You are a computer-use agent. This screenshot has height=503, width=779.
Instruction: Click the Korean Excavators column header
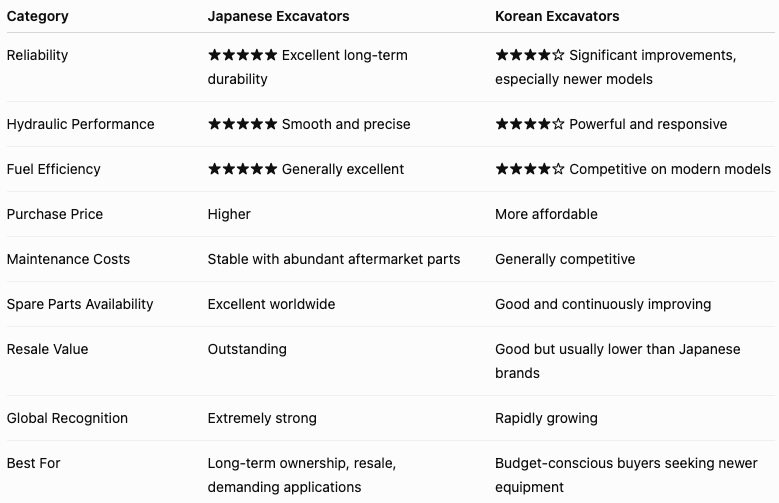click(x=557, y=16)
